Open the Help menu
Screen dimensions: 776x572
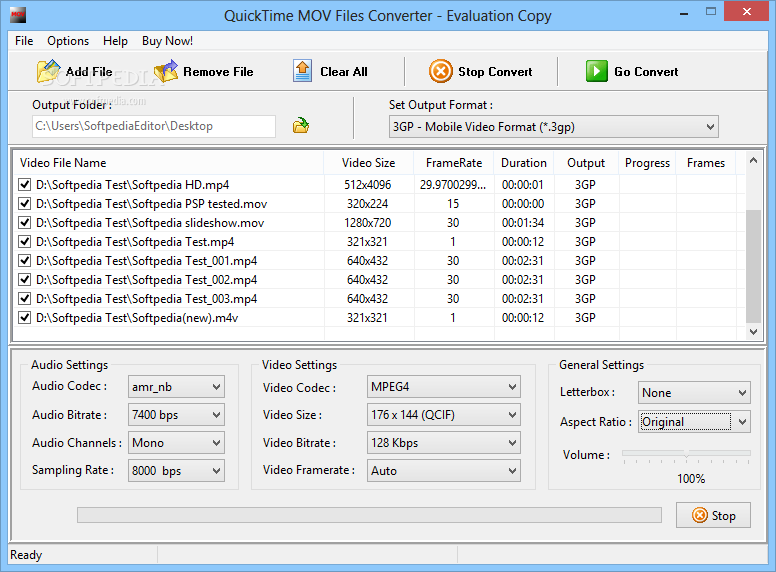click(x=115, y=41)
